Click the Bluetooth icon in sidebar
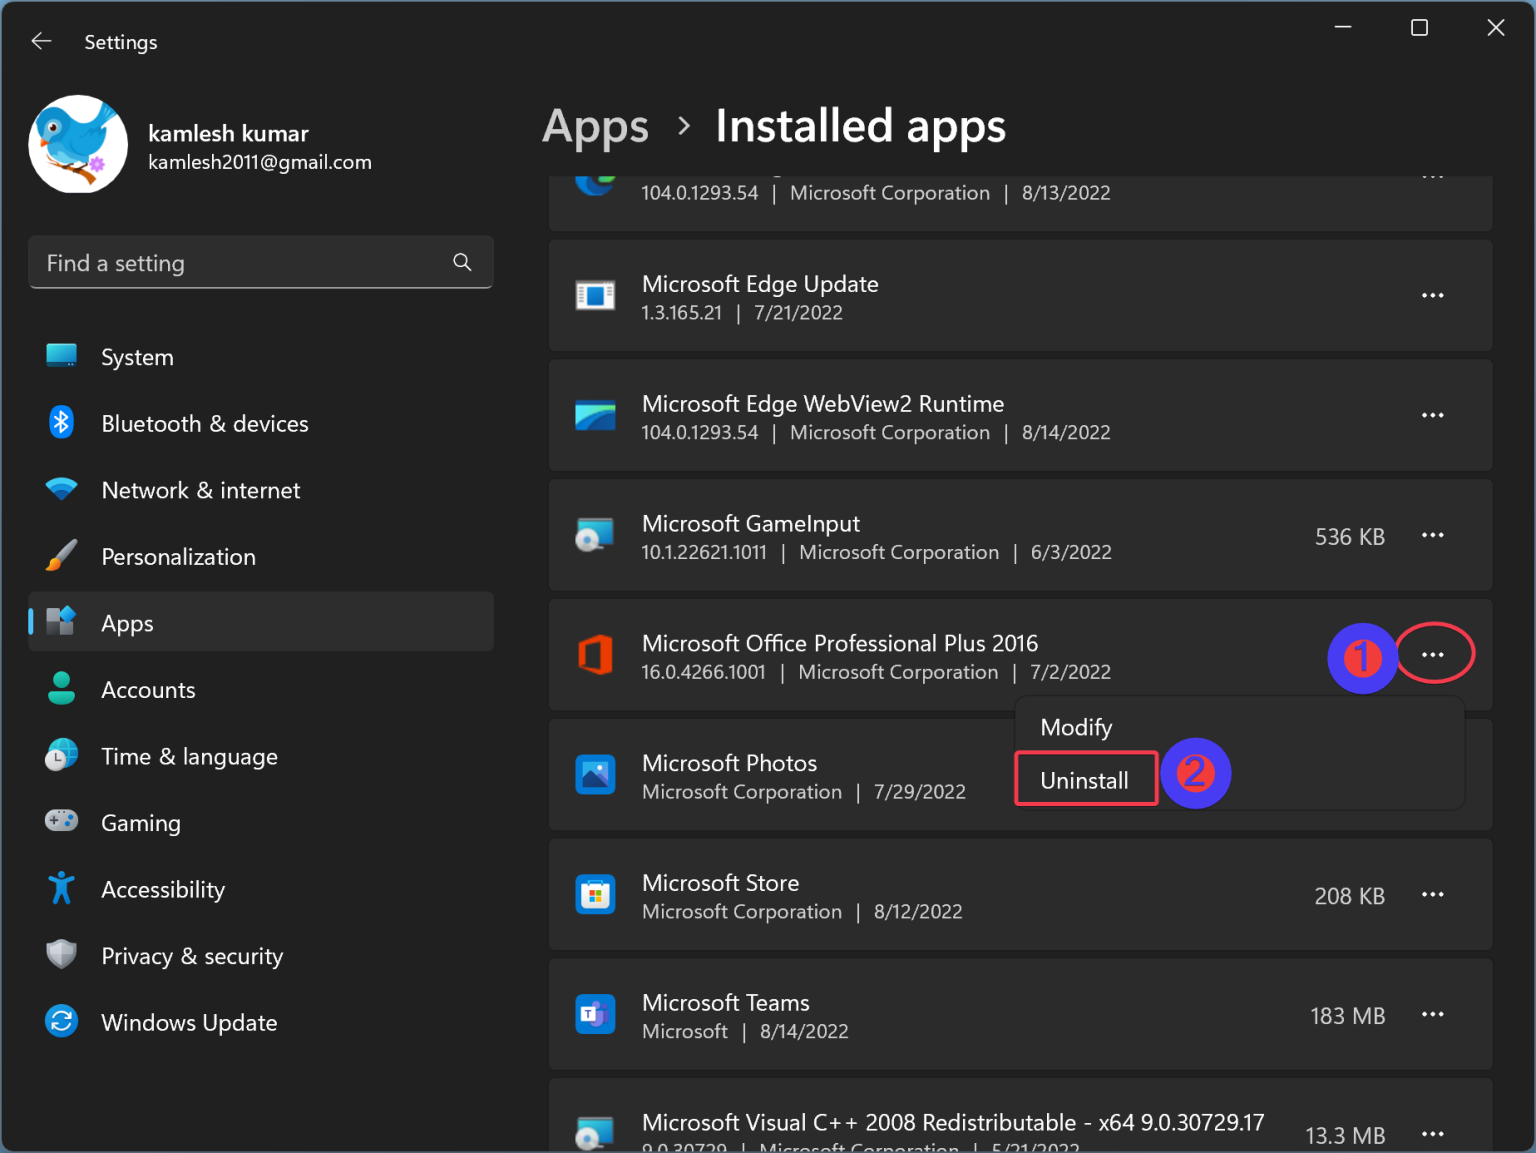The width and height of the screenshot is (1536, 1153). pyautogui.click(x=61, y=423)
